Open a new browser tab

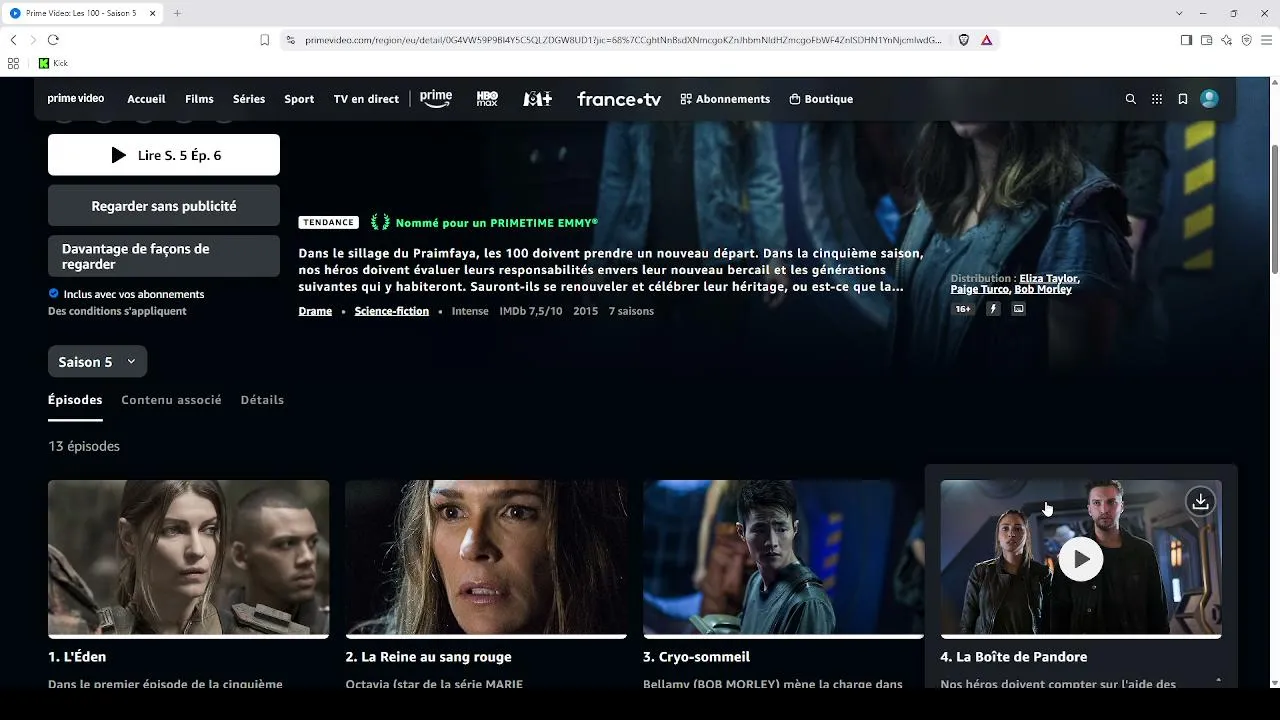tap(177, 13)
